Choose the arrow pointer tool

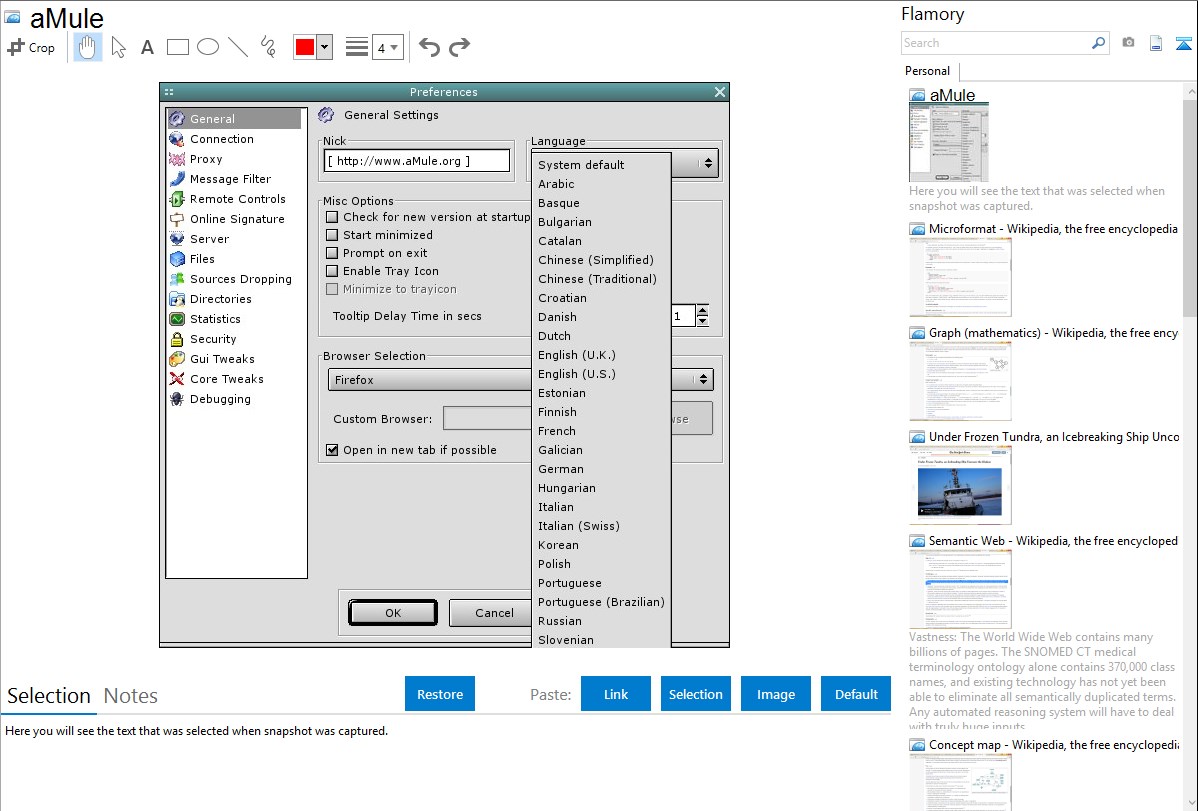tap(118, 47)
